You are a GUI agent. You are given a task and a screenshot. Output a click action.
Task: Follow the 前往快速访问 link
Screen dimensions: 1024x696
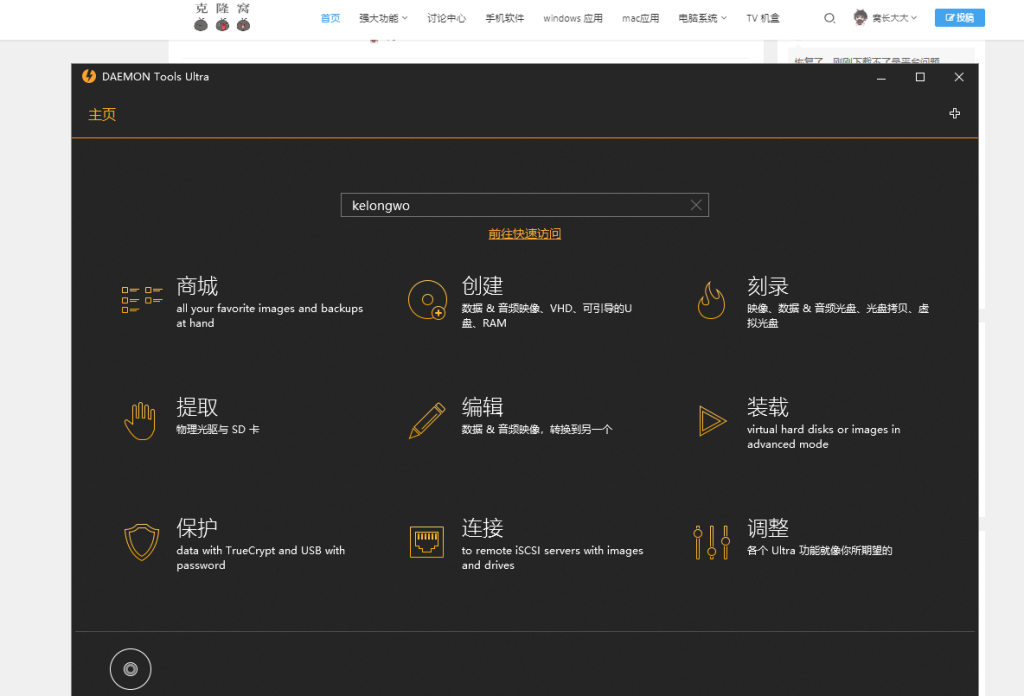[x=524, y=234]
